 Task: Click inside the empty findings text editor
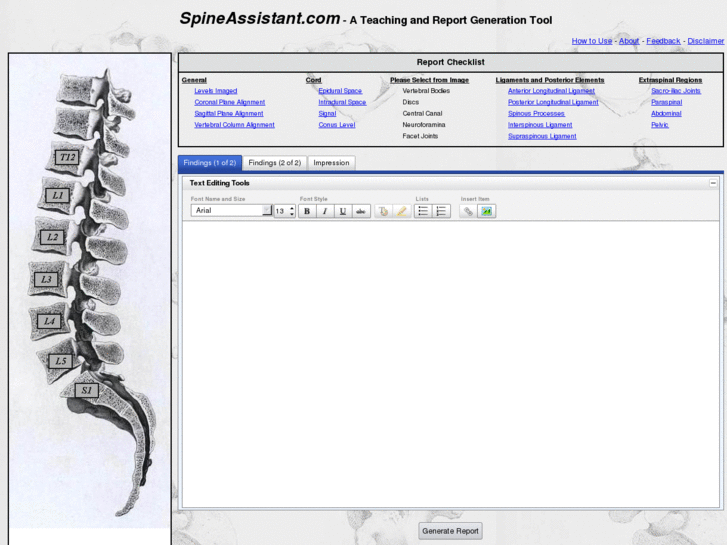[x=451, y=364]
